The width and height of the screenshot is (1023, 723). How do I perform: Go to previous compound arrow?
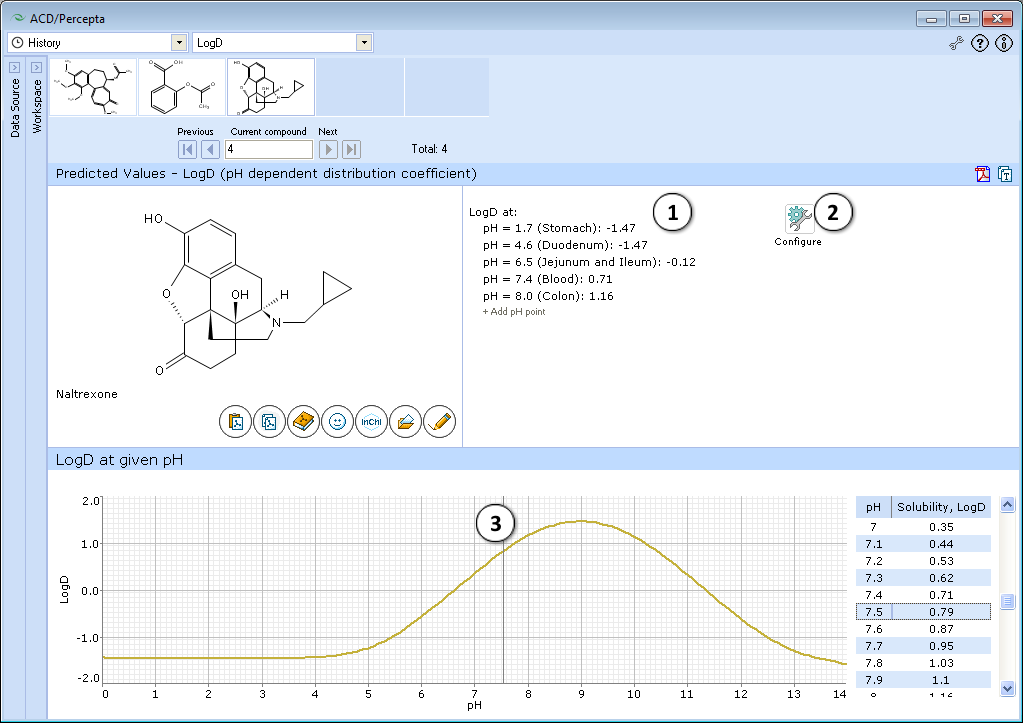pos(210,149)
